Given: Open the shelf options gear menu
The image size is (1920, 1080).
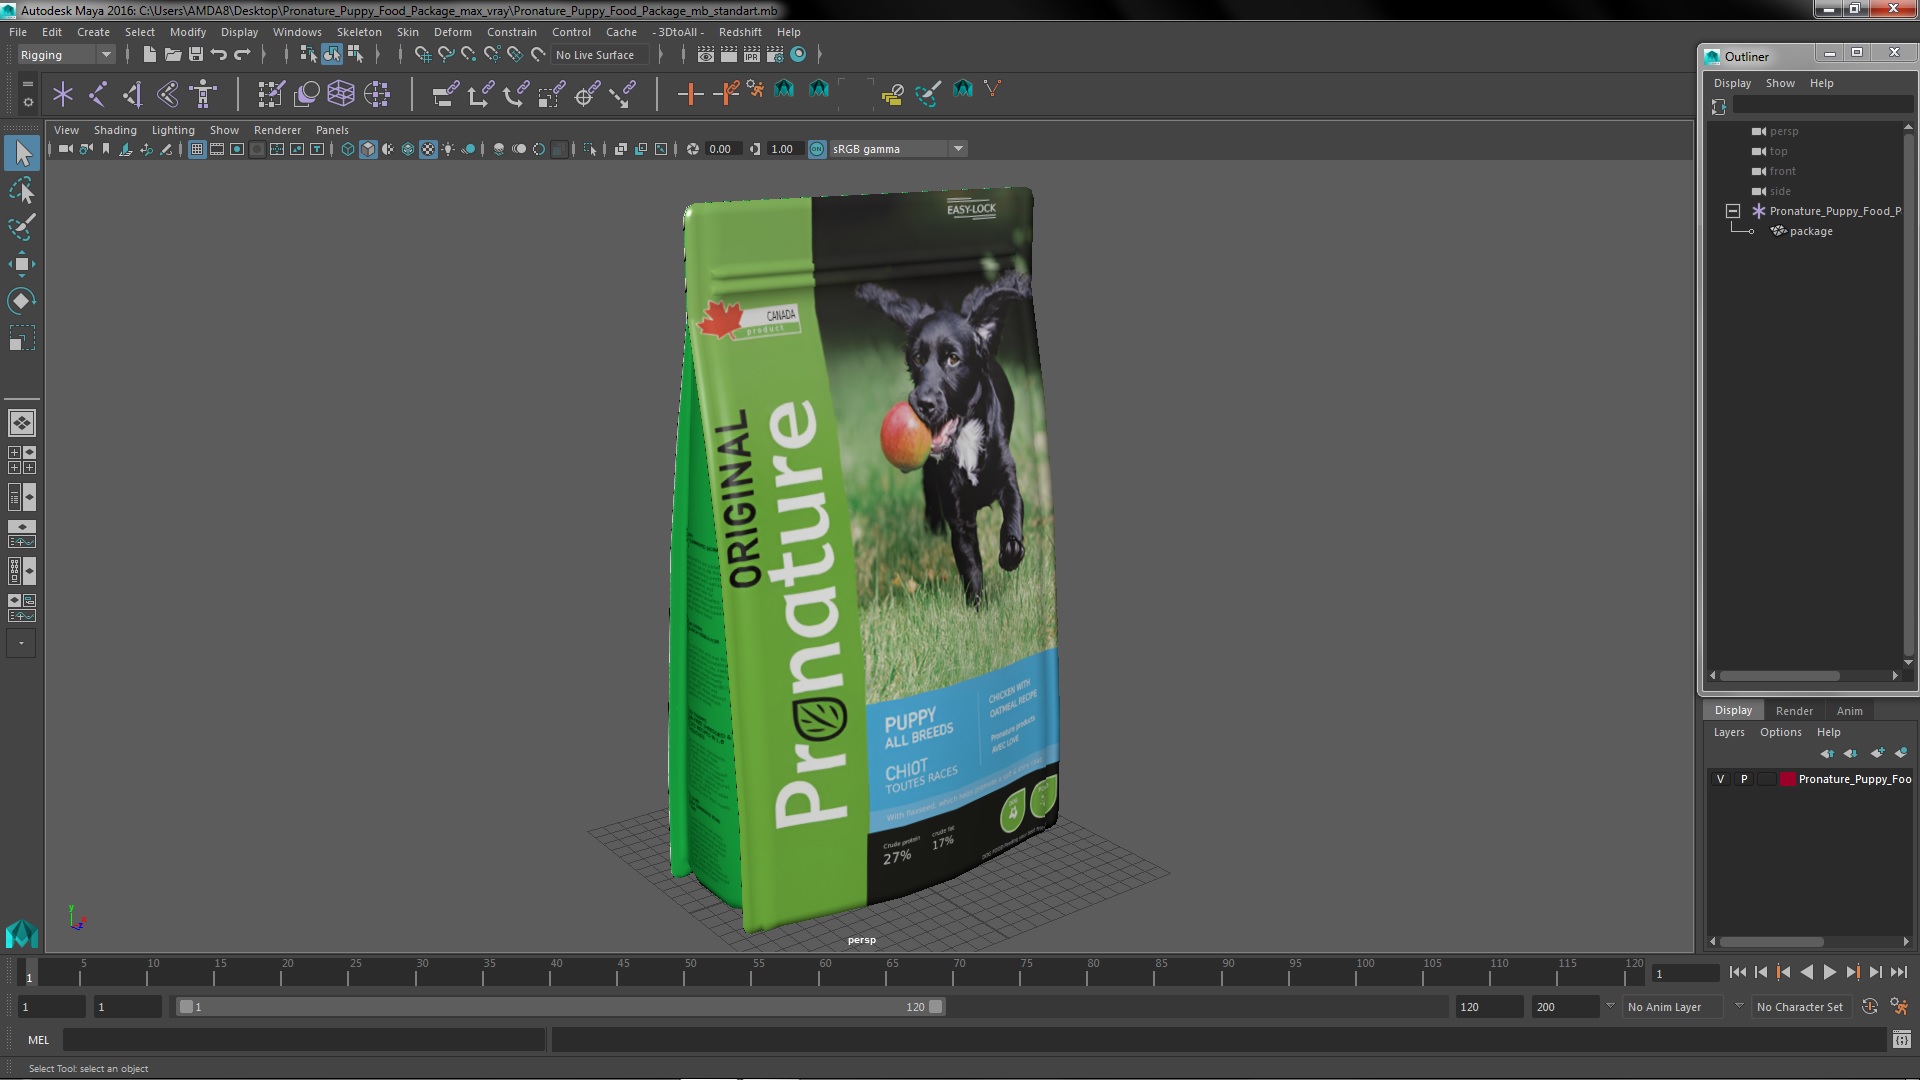Looking at the screenshot, I should [x=27, y=102].
